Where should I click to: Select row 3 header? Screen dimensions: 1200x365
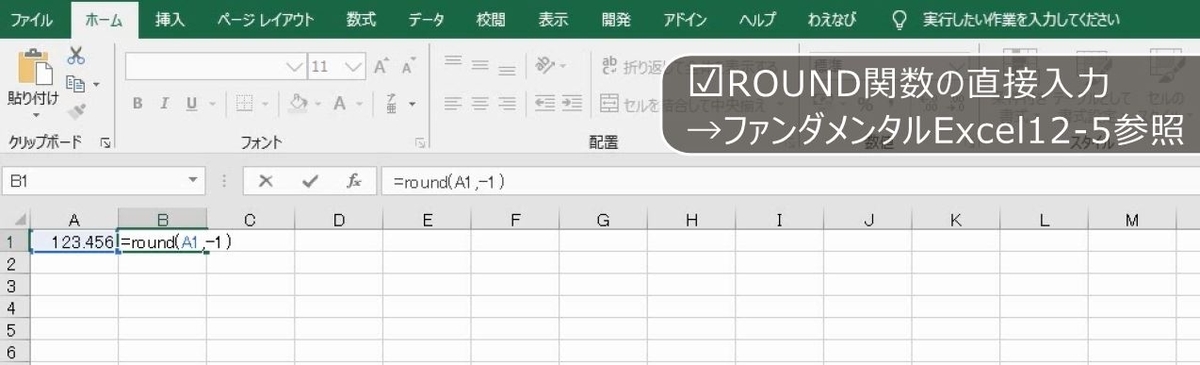(x=14, y=286)
